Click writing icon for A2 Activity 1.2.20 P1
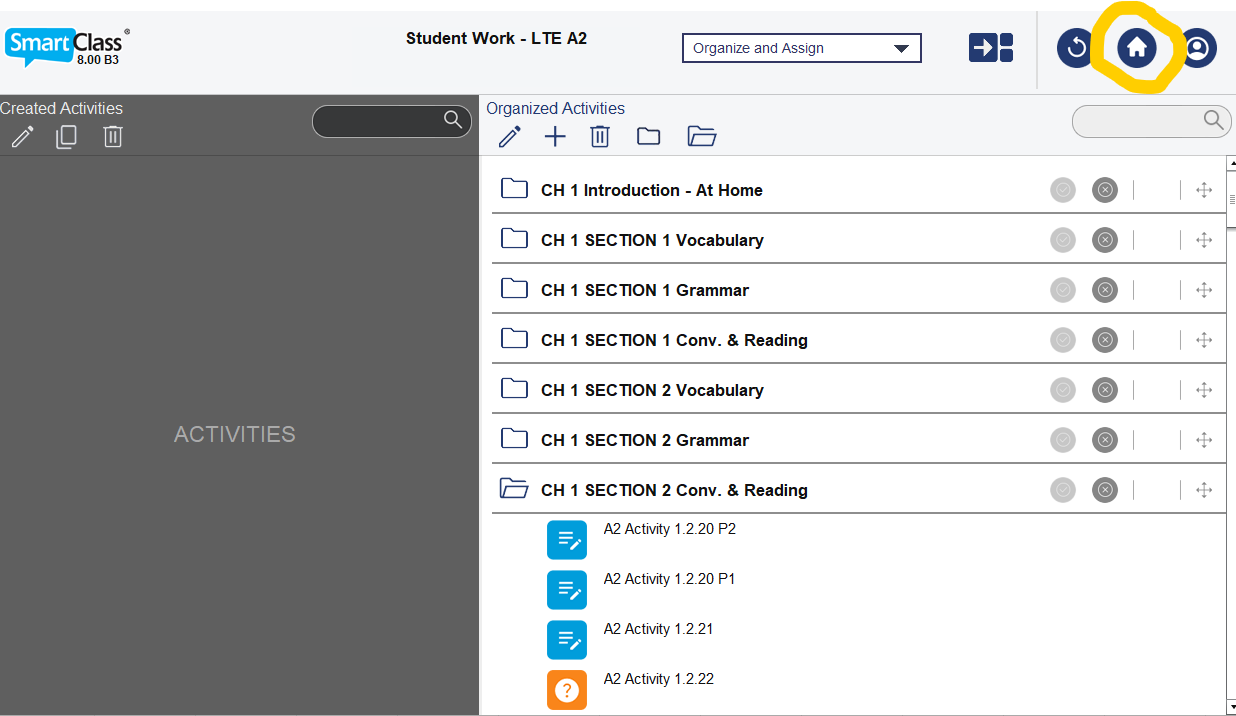The image size is (1236, 716). coord(567,590)
